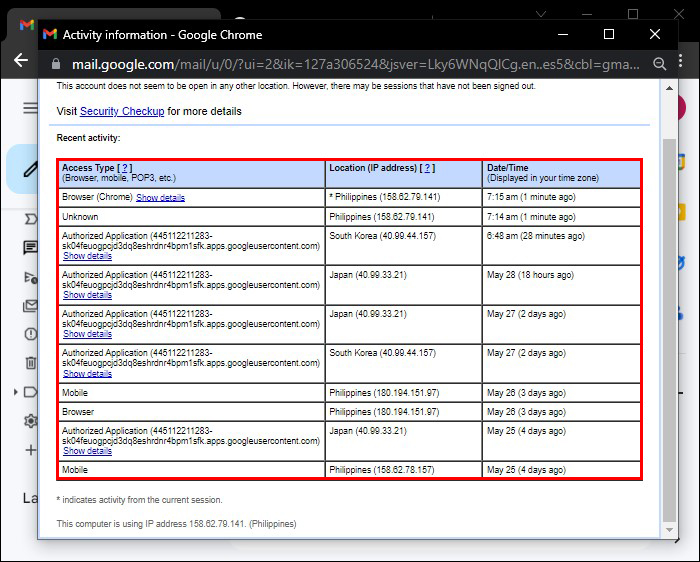Show details for South Korea 6:48 am entry
Viewport: 700px width, 562px height.
click(87, 256)
